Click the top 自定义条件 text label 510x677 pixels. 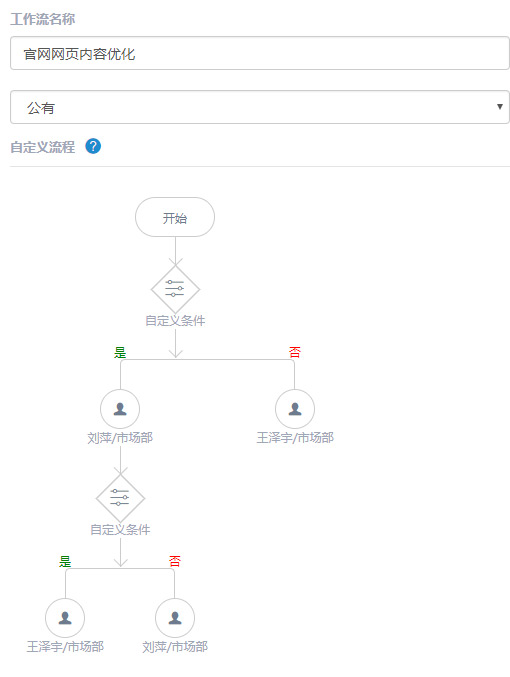coord(175,321)
